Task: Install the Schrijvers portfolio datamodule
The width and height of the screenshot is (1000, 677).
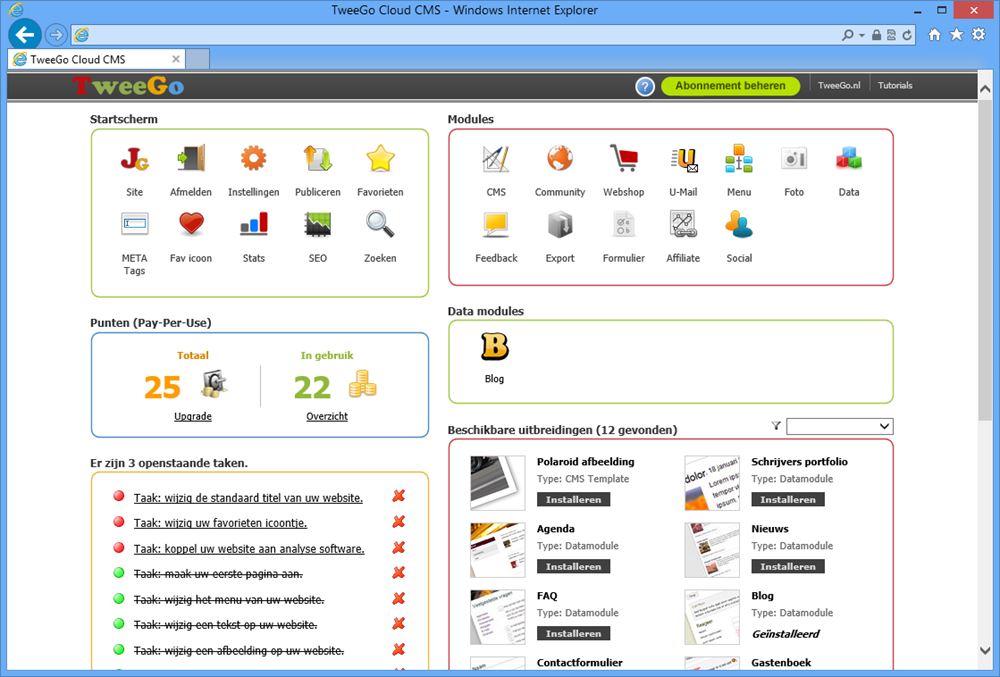Action: click(x=788, y=500)
